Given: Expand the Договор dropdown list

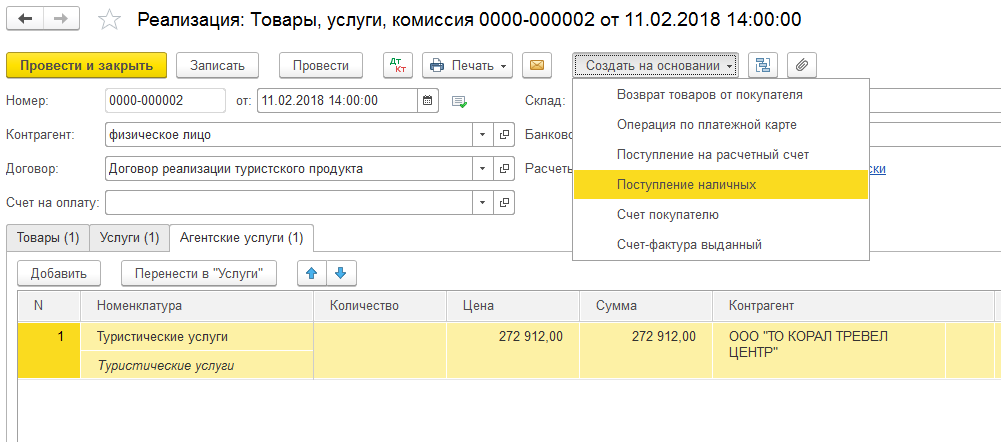Looking at the screenshot, I should [x=482, y=169].
